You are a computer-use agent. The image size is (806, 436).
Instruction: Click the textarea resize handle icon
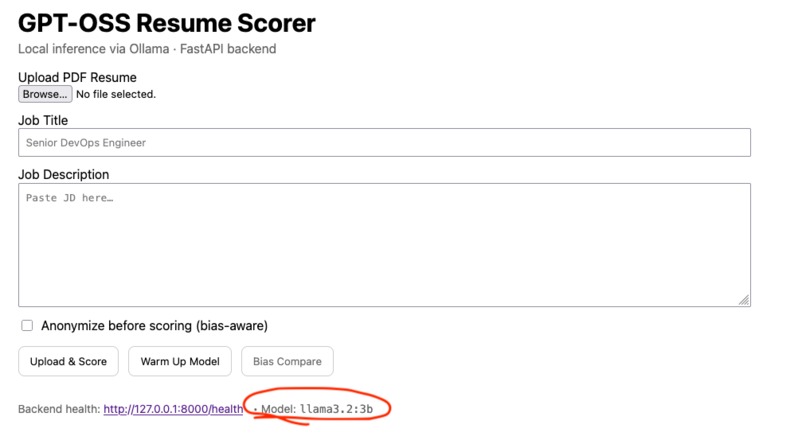coord(744,300)
